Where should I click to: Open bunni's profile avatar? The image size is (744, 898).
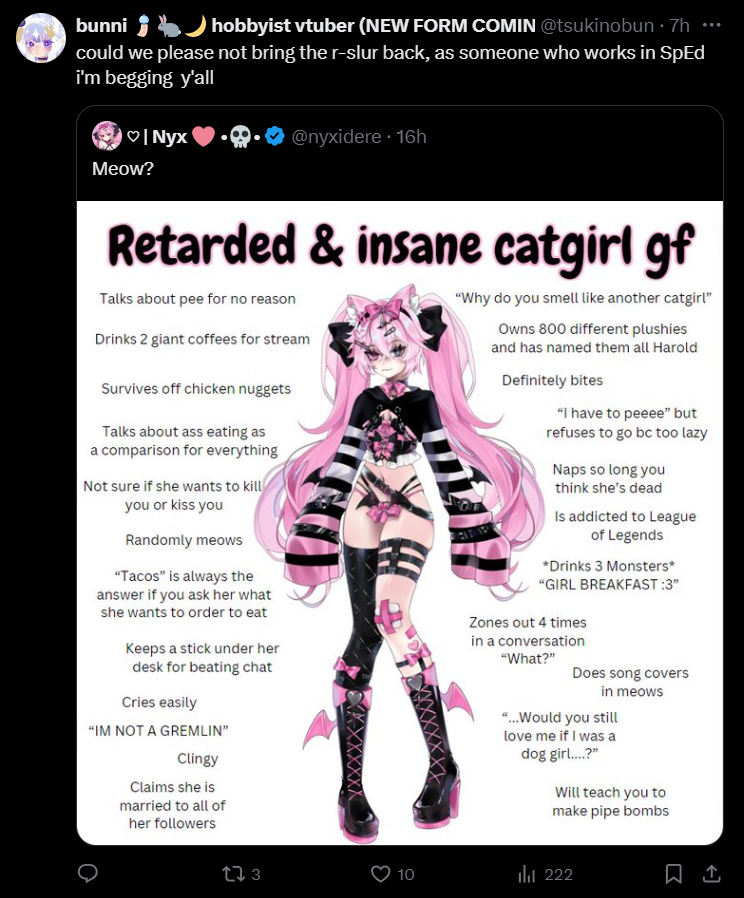[41, 38]
